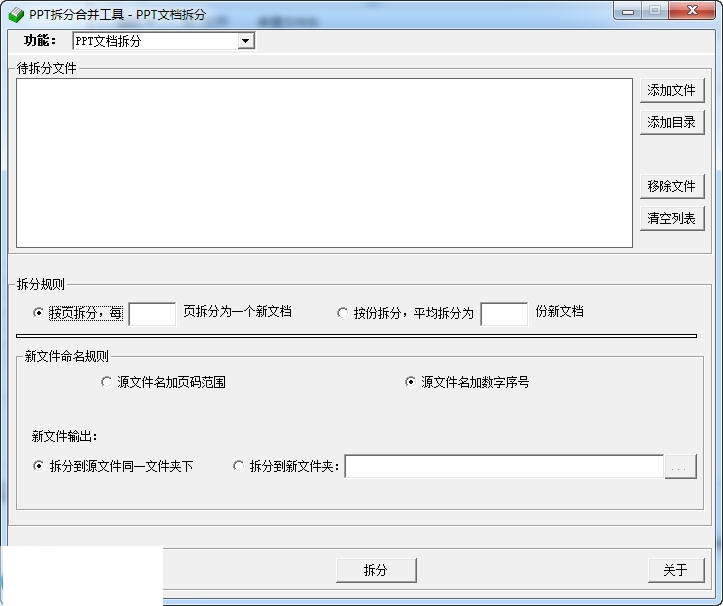The image size is (723, 606).
Task: Click inside the 待拆分文件 file list
Action: (324, 163)
